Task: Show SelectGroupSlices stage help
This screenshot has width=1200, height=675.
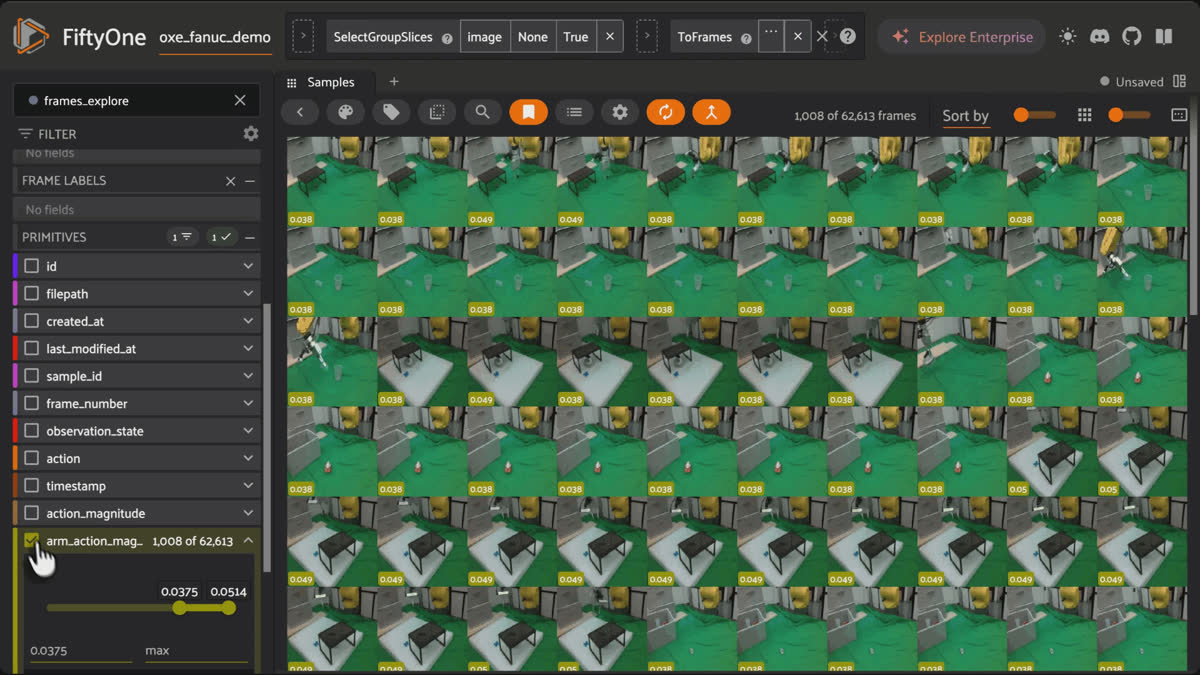Action: pyautogui.click(x=447, y=38)
